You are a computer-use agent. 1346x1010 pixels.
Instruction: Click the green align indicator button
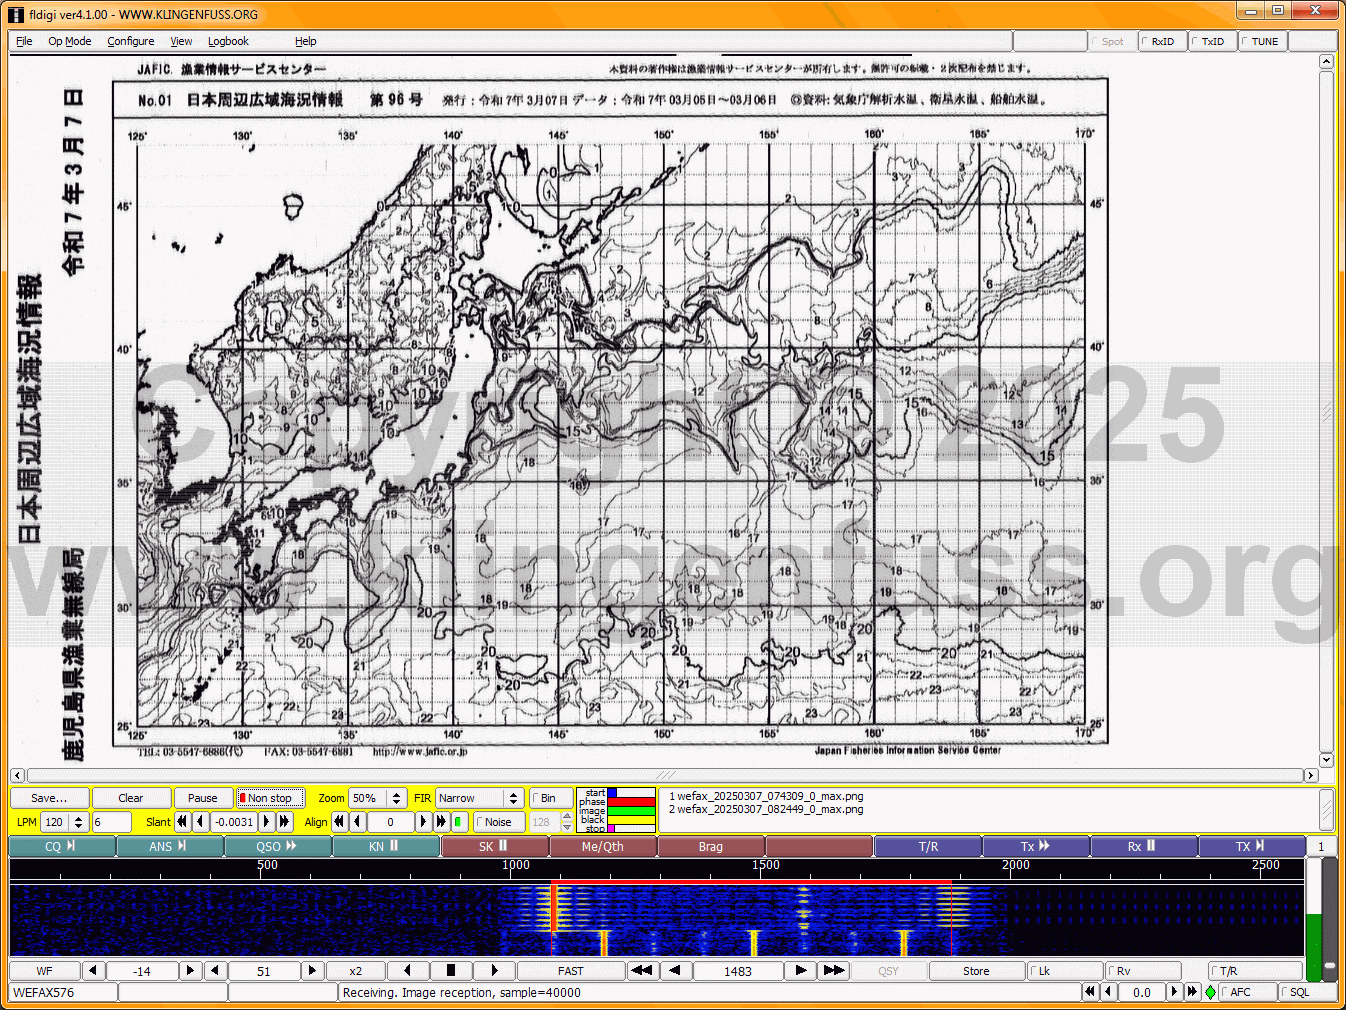click(458, 822)
